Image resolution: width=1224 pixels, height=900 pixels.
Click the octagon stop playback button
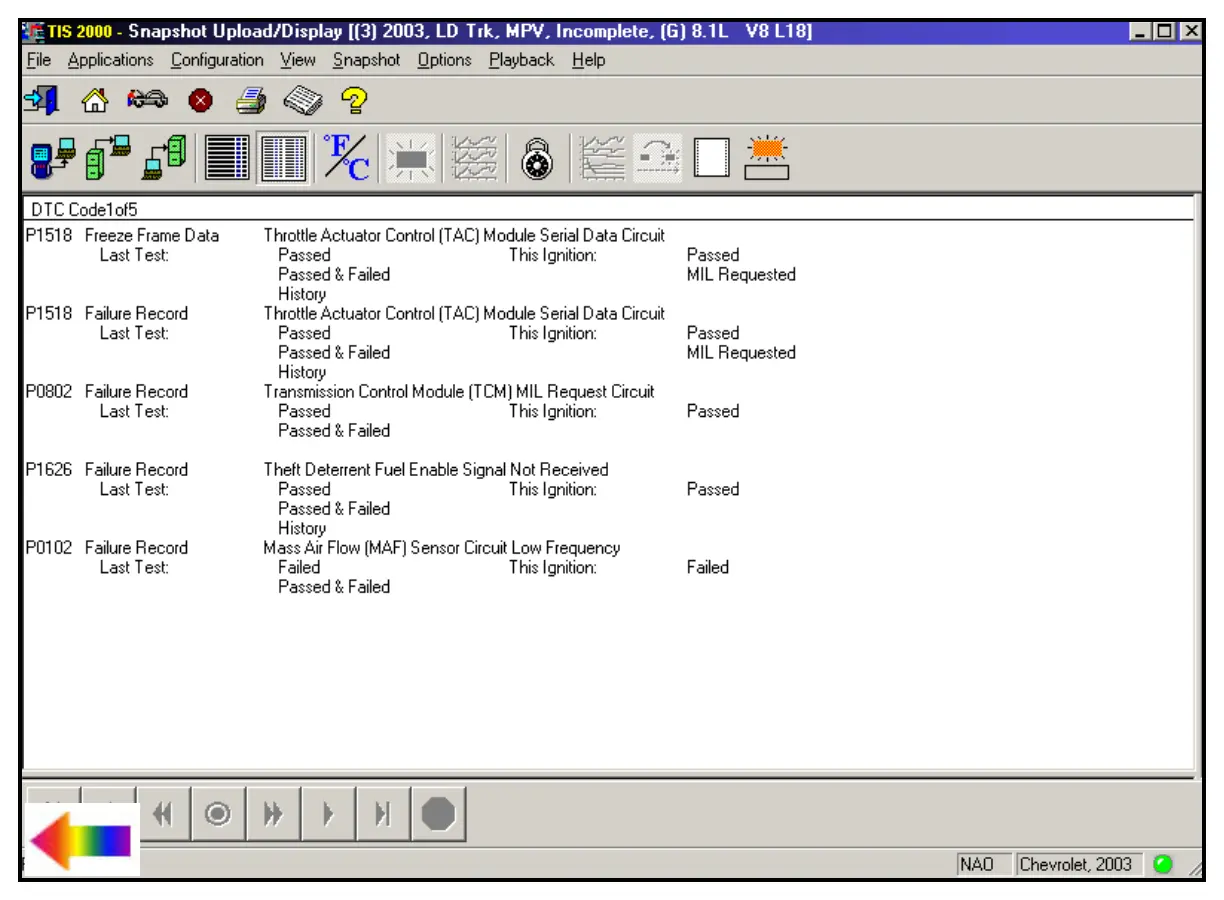pos(438,816)
